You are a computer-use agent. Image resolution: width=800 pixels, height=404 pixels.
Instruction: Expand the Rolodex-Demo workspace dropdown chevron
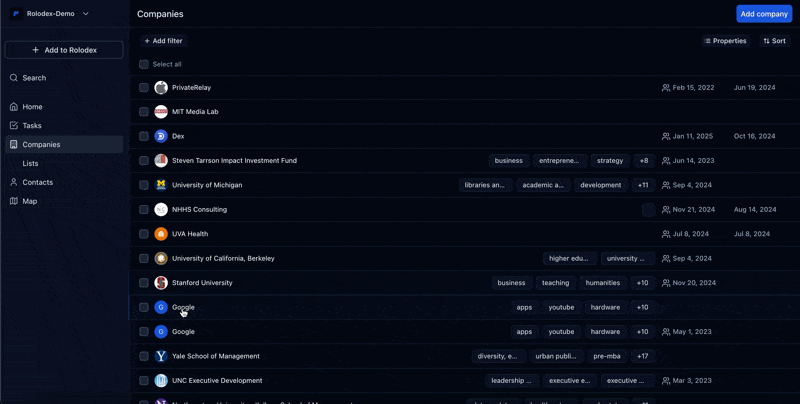(86, 14)
